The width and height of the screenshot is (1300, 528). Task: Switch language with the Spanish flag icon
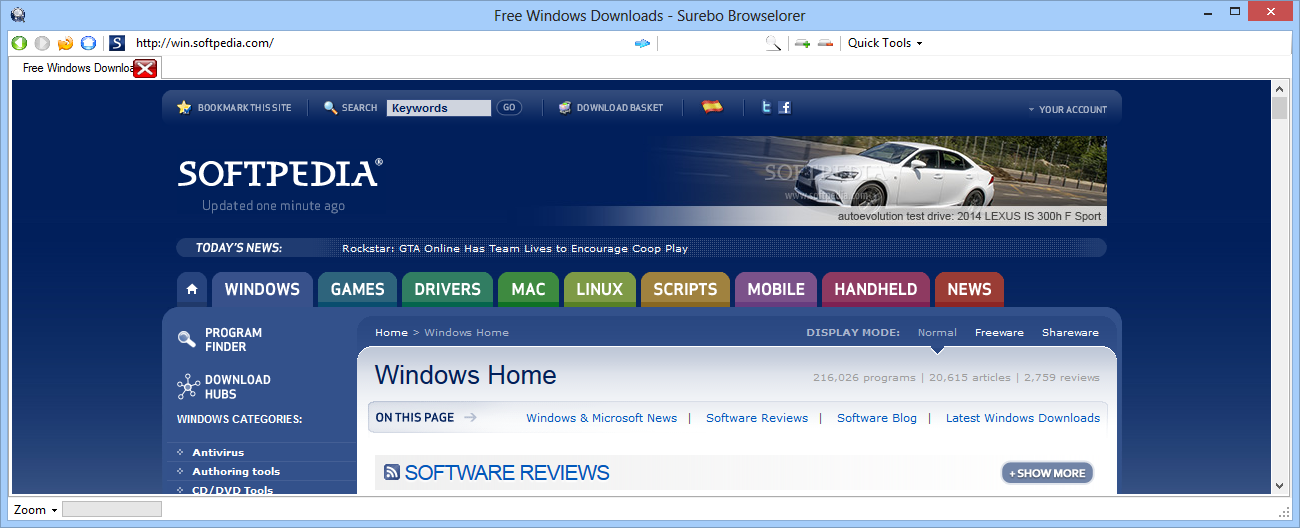(712, 106)
